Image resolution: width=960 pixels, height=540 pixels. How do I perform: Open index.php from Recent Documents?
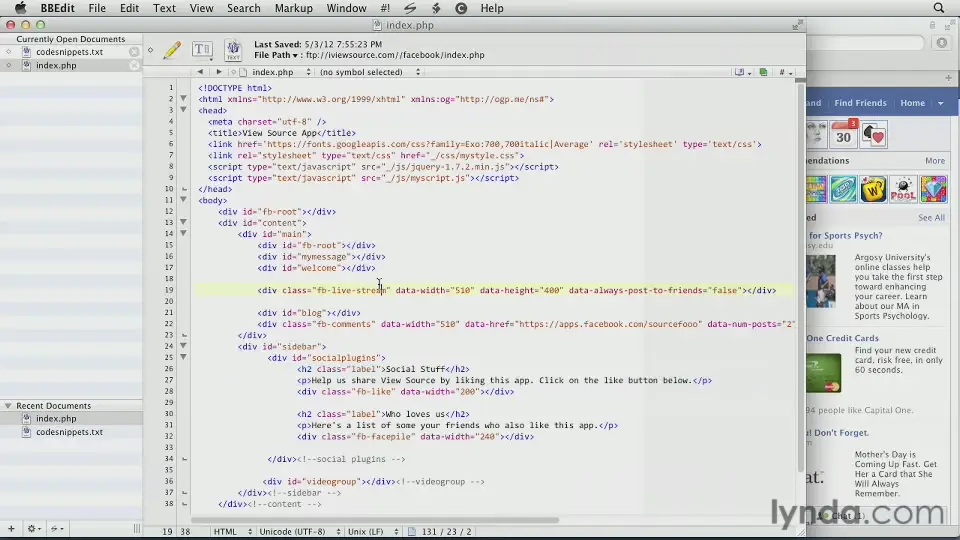pos(56,419)
